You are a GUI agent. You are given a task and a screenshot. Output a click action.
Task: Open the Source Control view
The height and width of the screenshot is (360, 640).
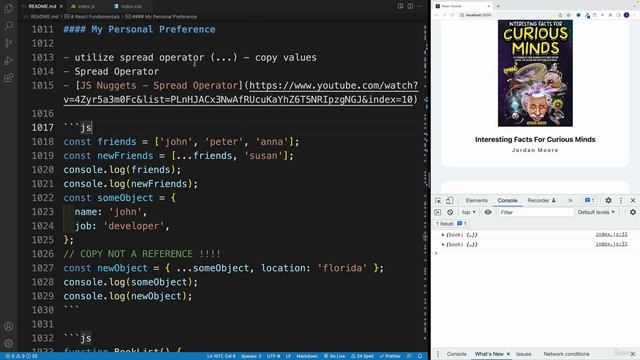click(8, 43)
